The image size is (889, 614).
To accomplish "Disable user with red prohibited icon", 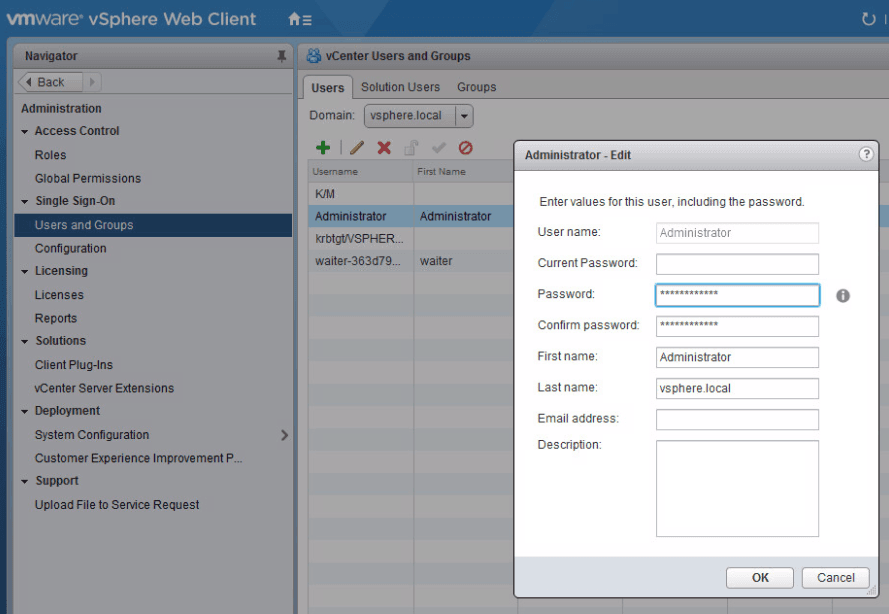I will 465,148.
